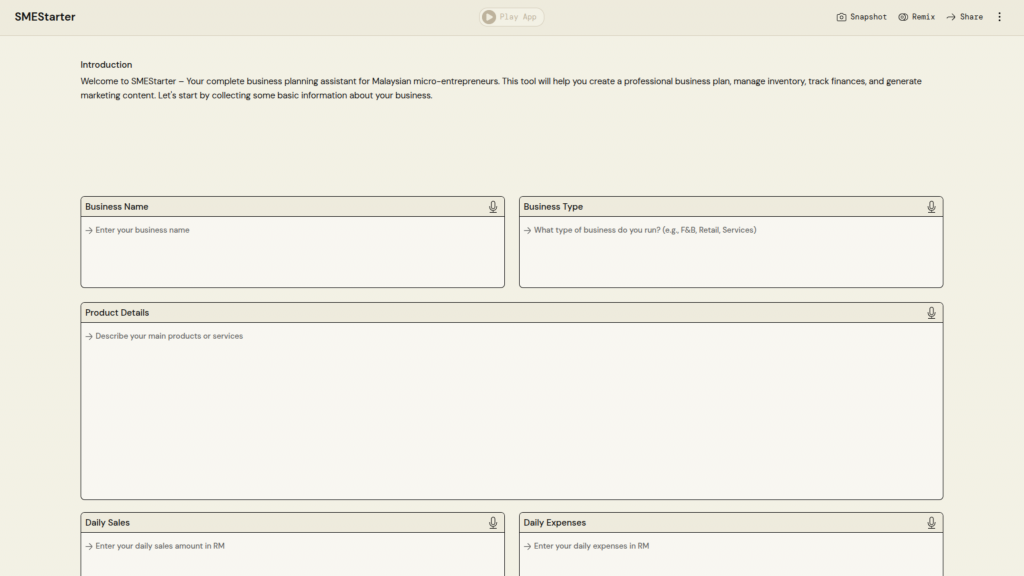Select the Daily Sales amount field
1024x576 pixels.
[x=292, y=553]
